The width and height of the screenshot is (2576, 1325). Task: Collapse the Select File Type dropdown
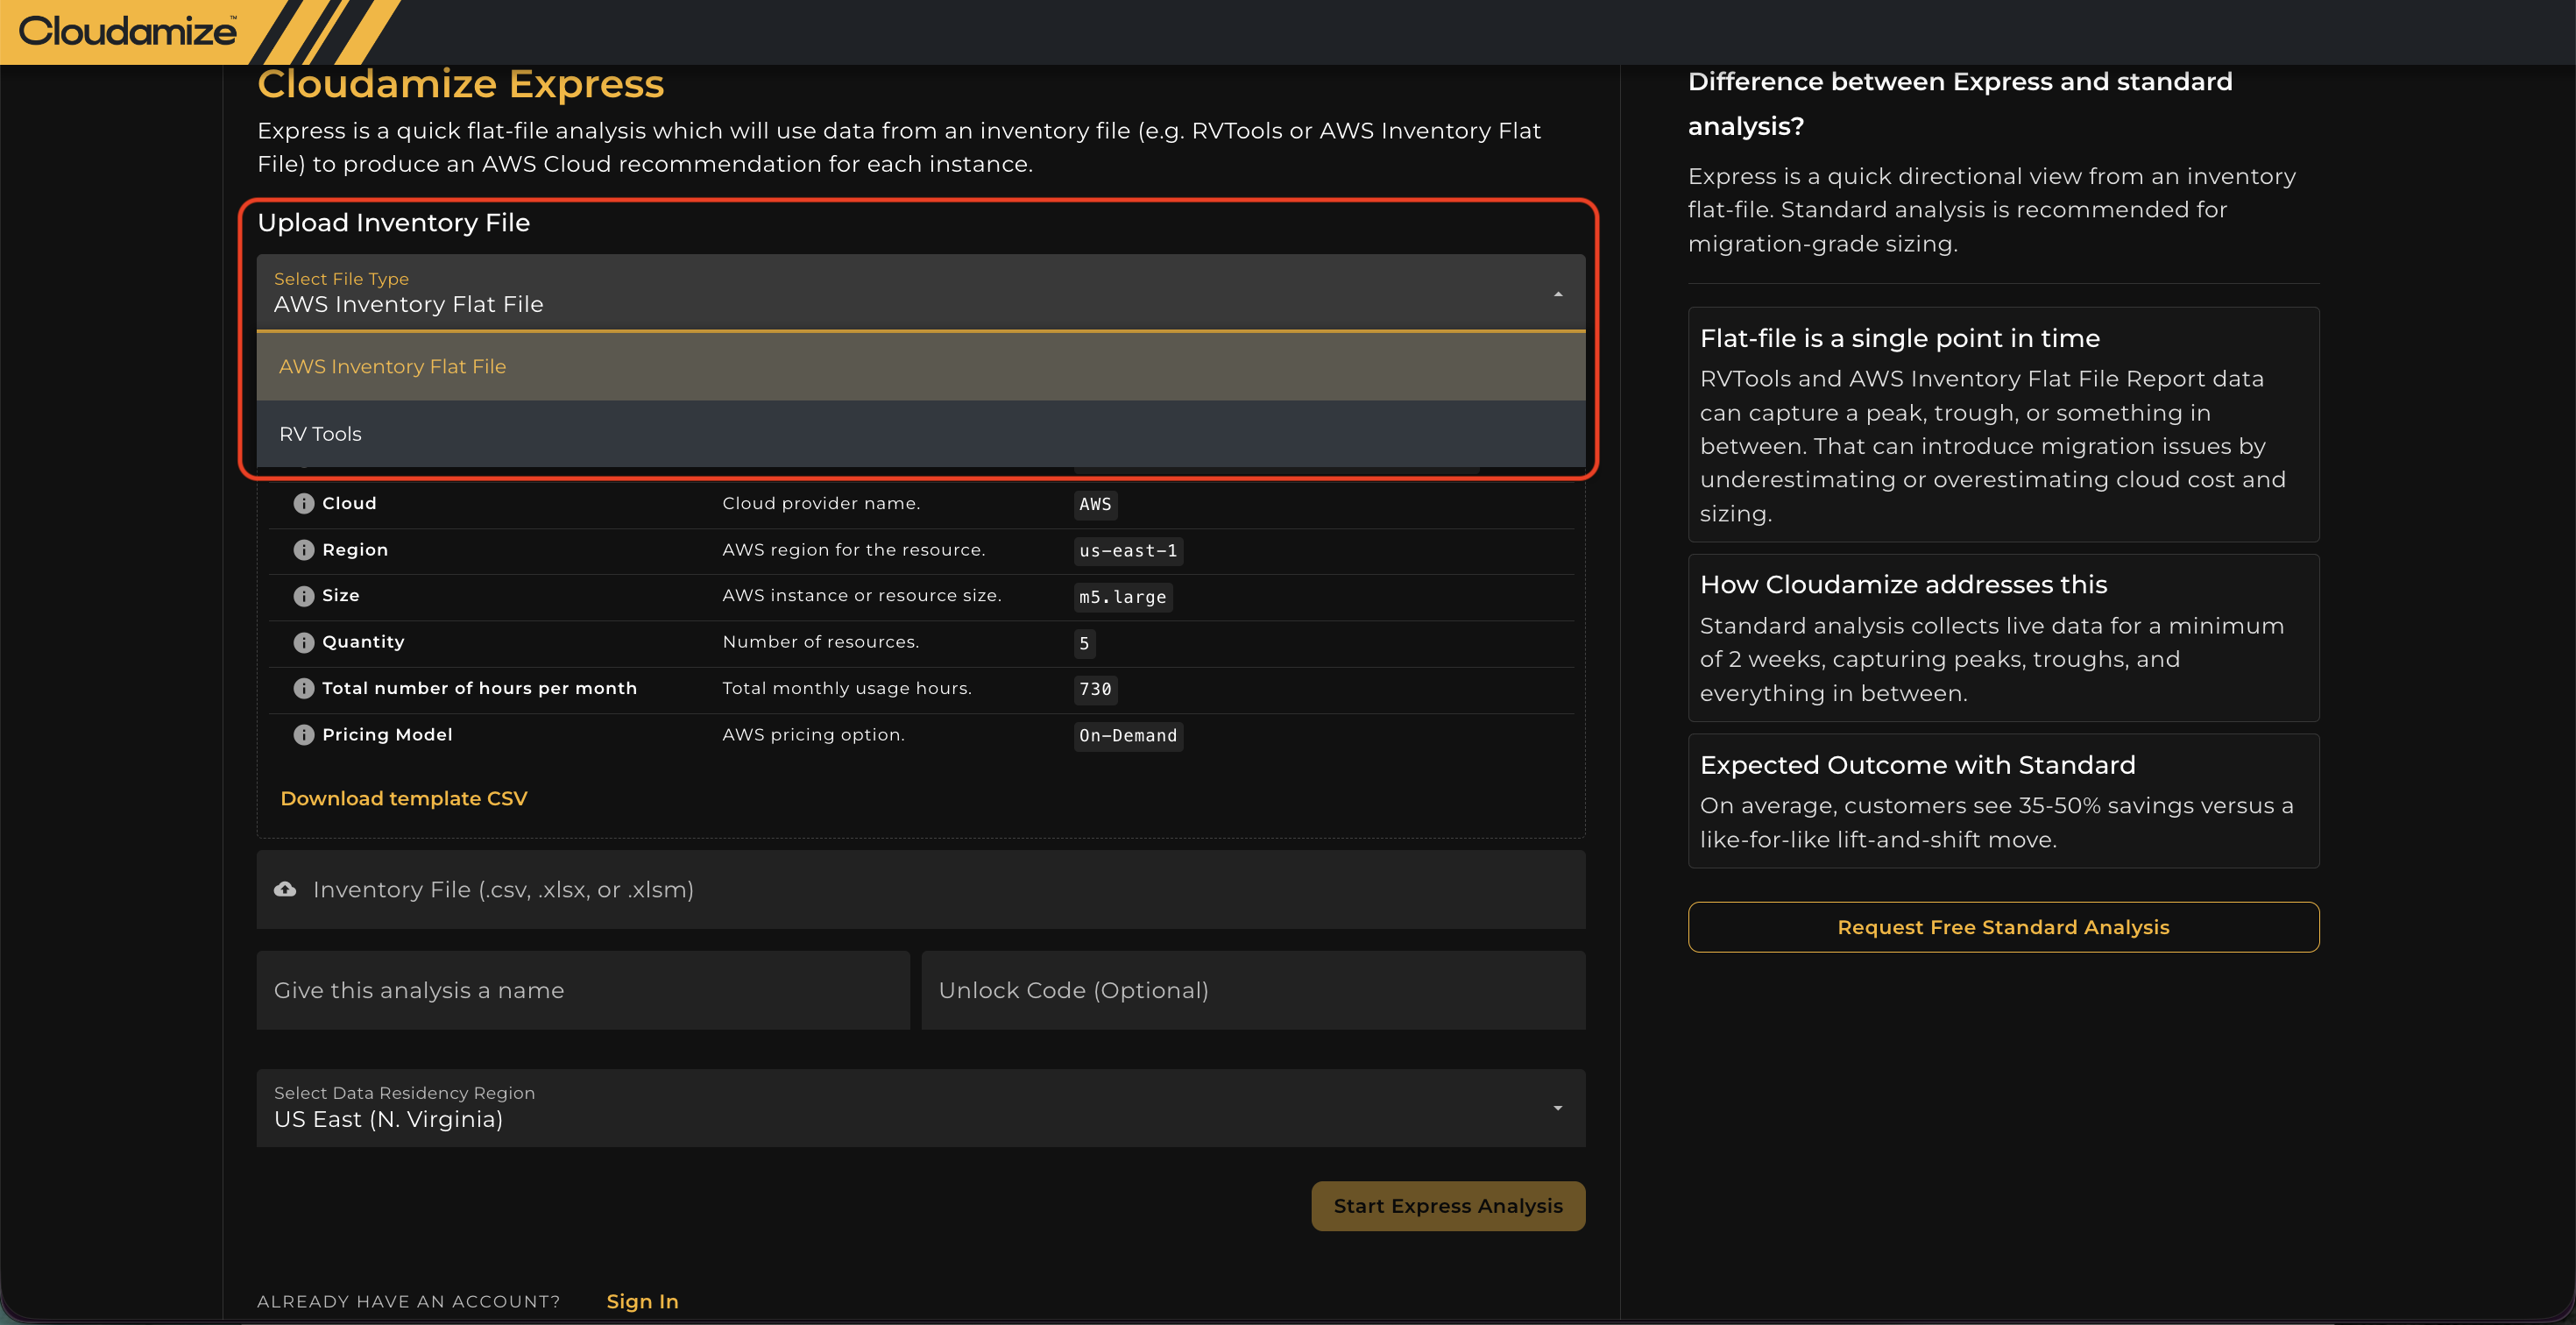[1558, 294]
